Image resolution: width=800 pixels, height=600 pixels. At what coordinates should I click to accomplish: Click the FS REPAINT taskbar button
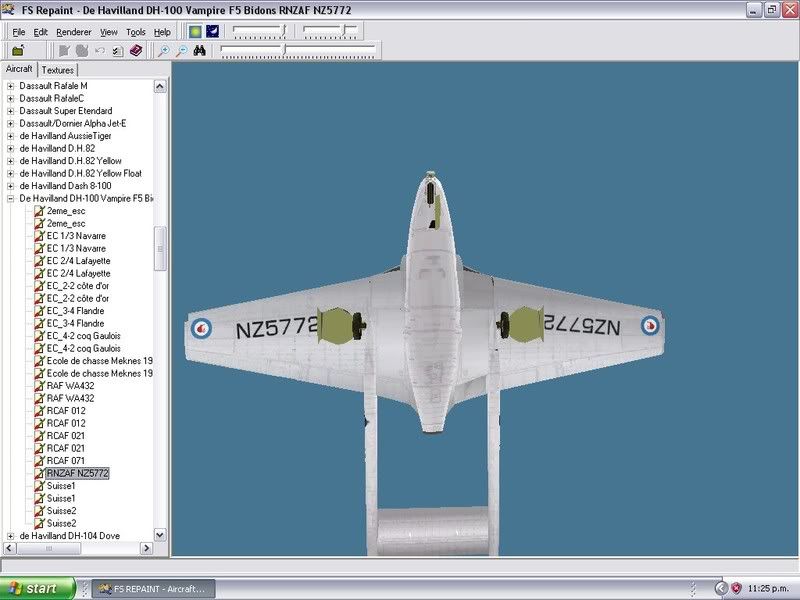pyautogui.click(x=152, y=589)
